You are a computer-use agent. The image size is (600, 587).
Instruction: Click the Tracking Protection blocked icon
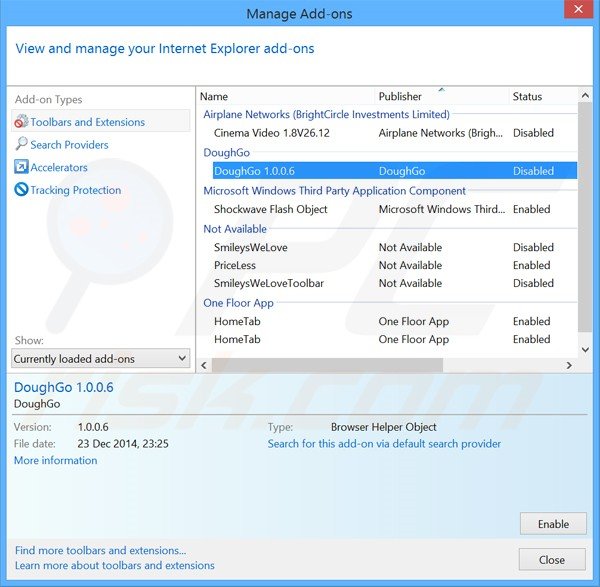tap(21, 189)
